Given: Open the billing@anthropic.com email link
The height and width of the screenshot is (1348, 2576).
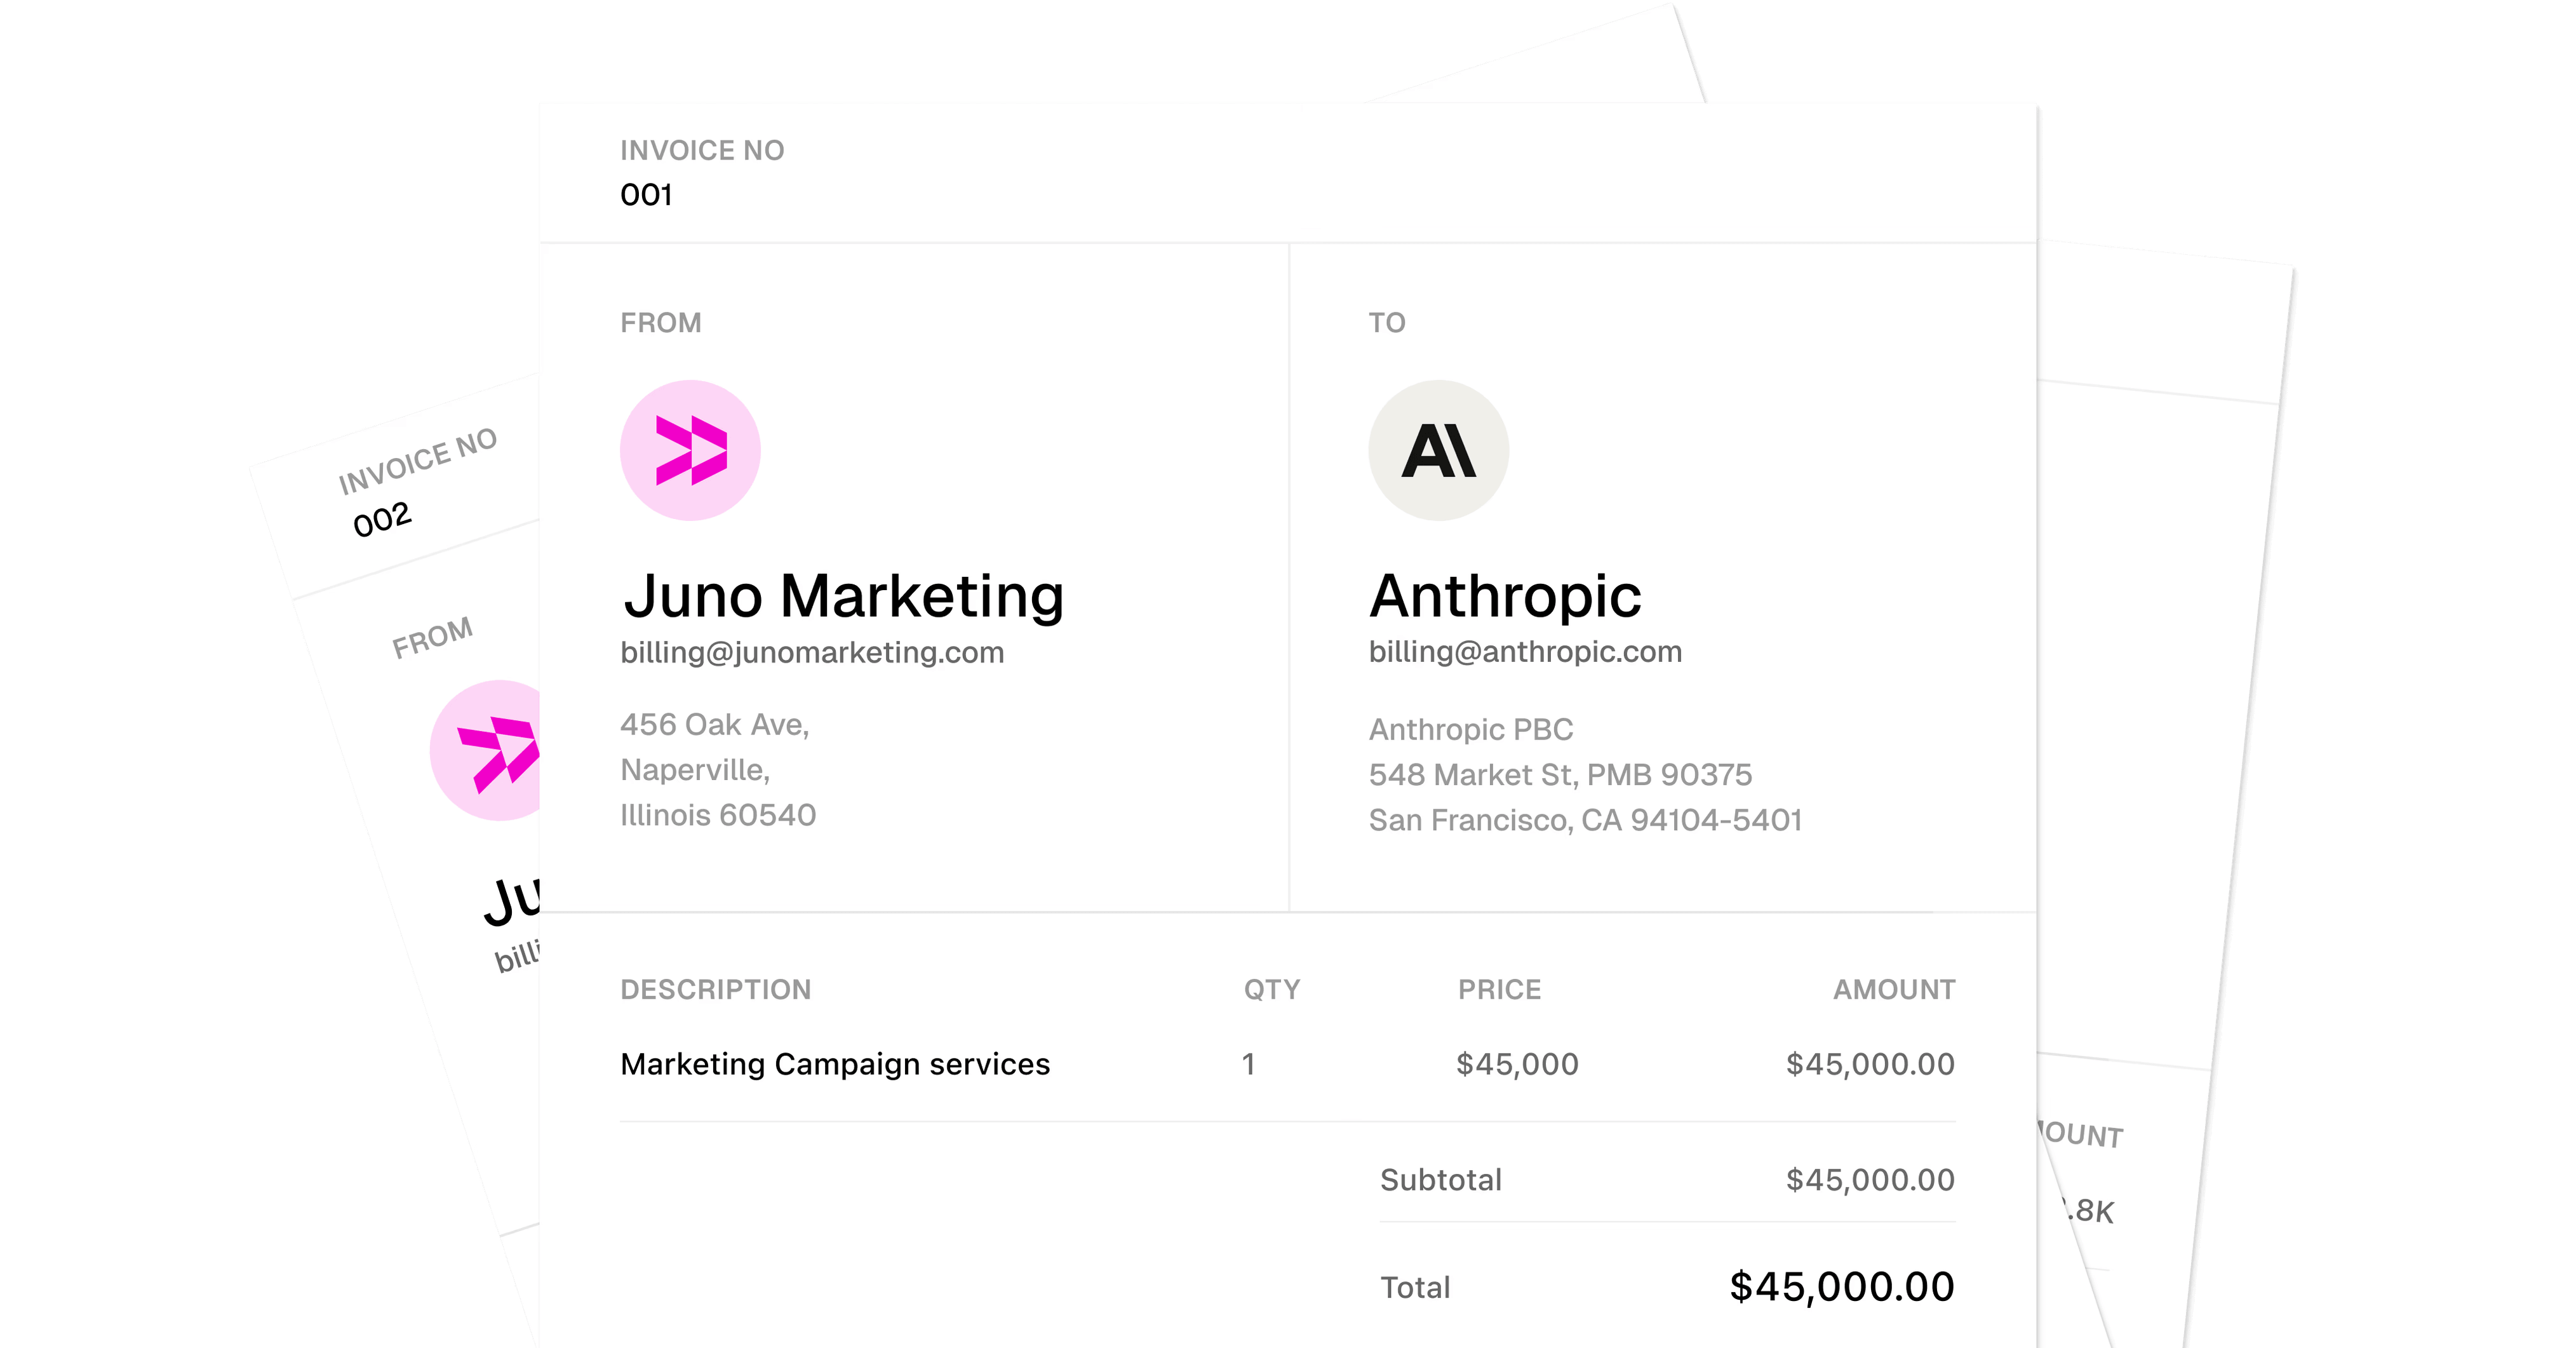Looking at the screenshot, I should [x=1525, y=652].
